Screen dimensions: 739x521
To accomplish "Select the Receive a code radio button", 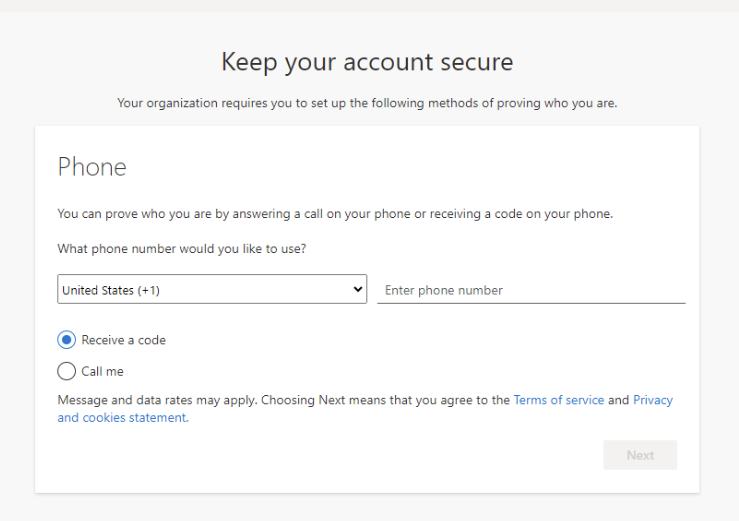I will [x=67, y=340].
